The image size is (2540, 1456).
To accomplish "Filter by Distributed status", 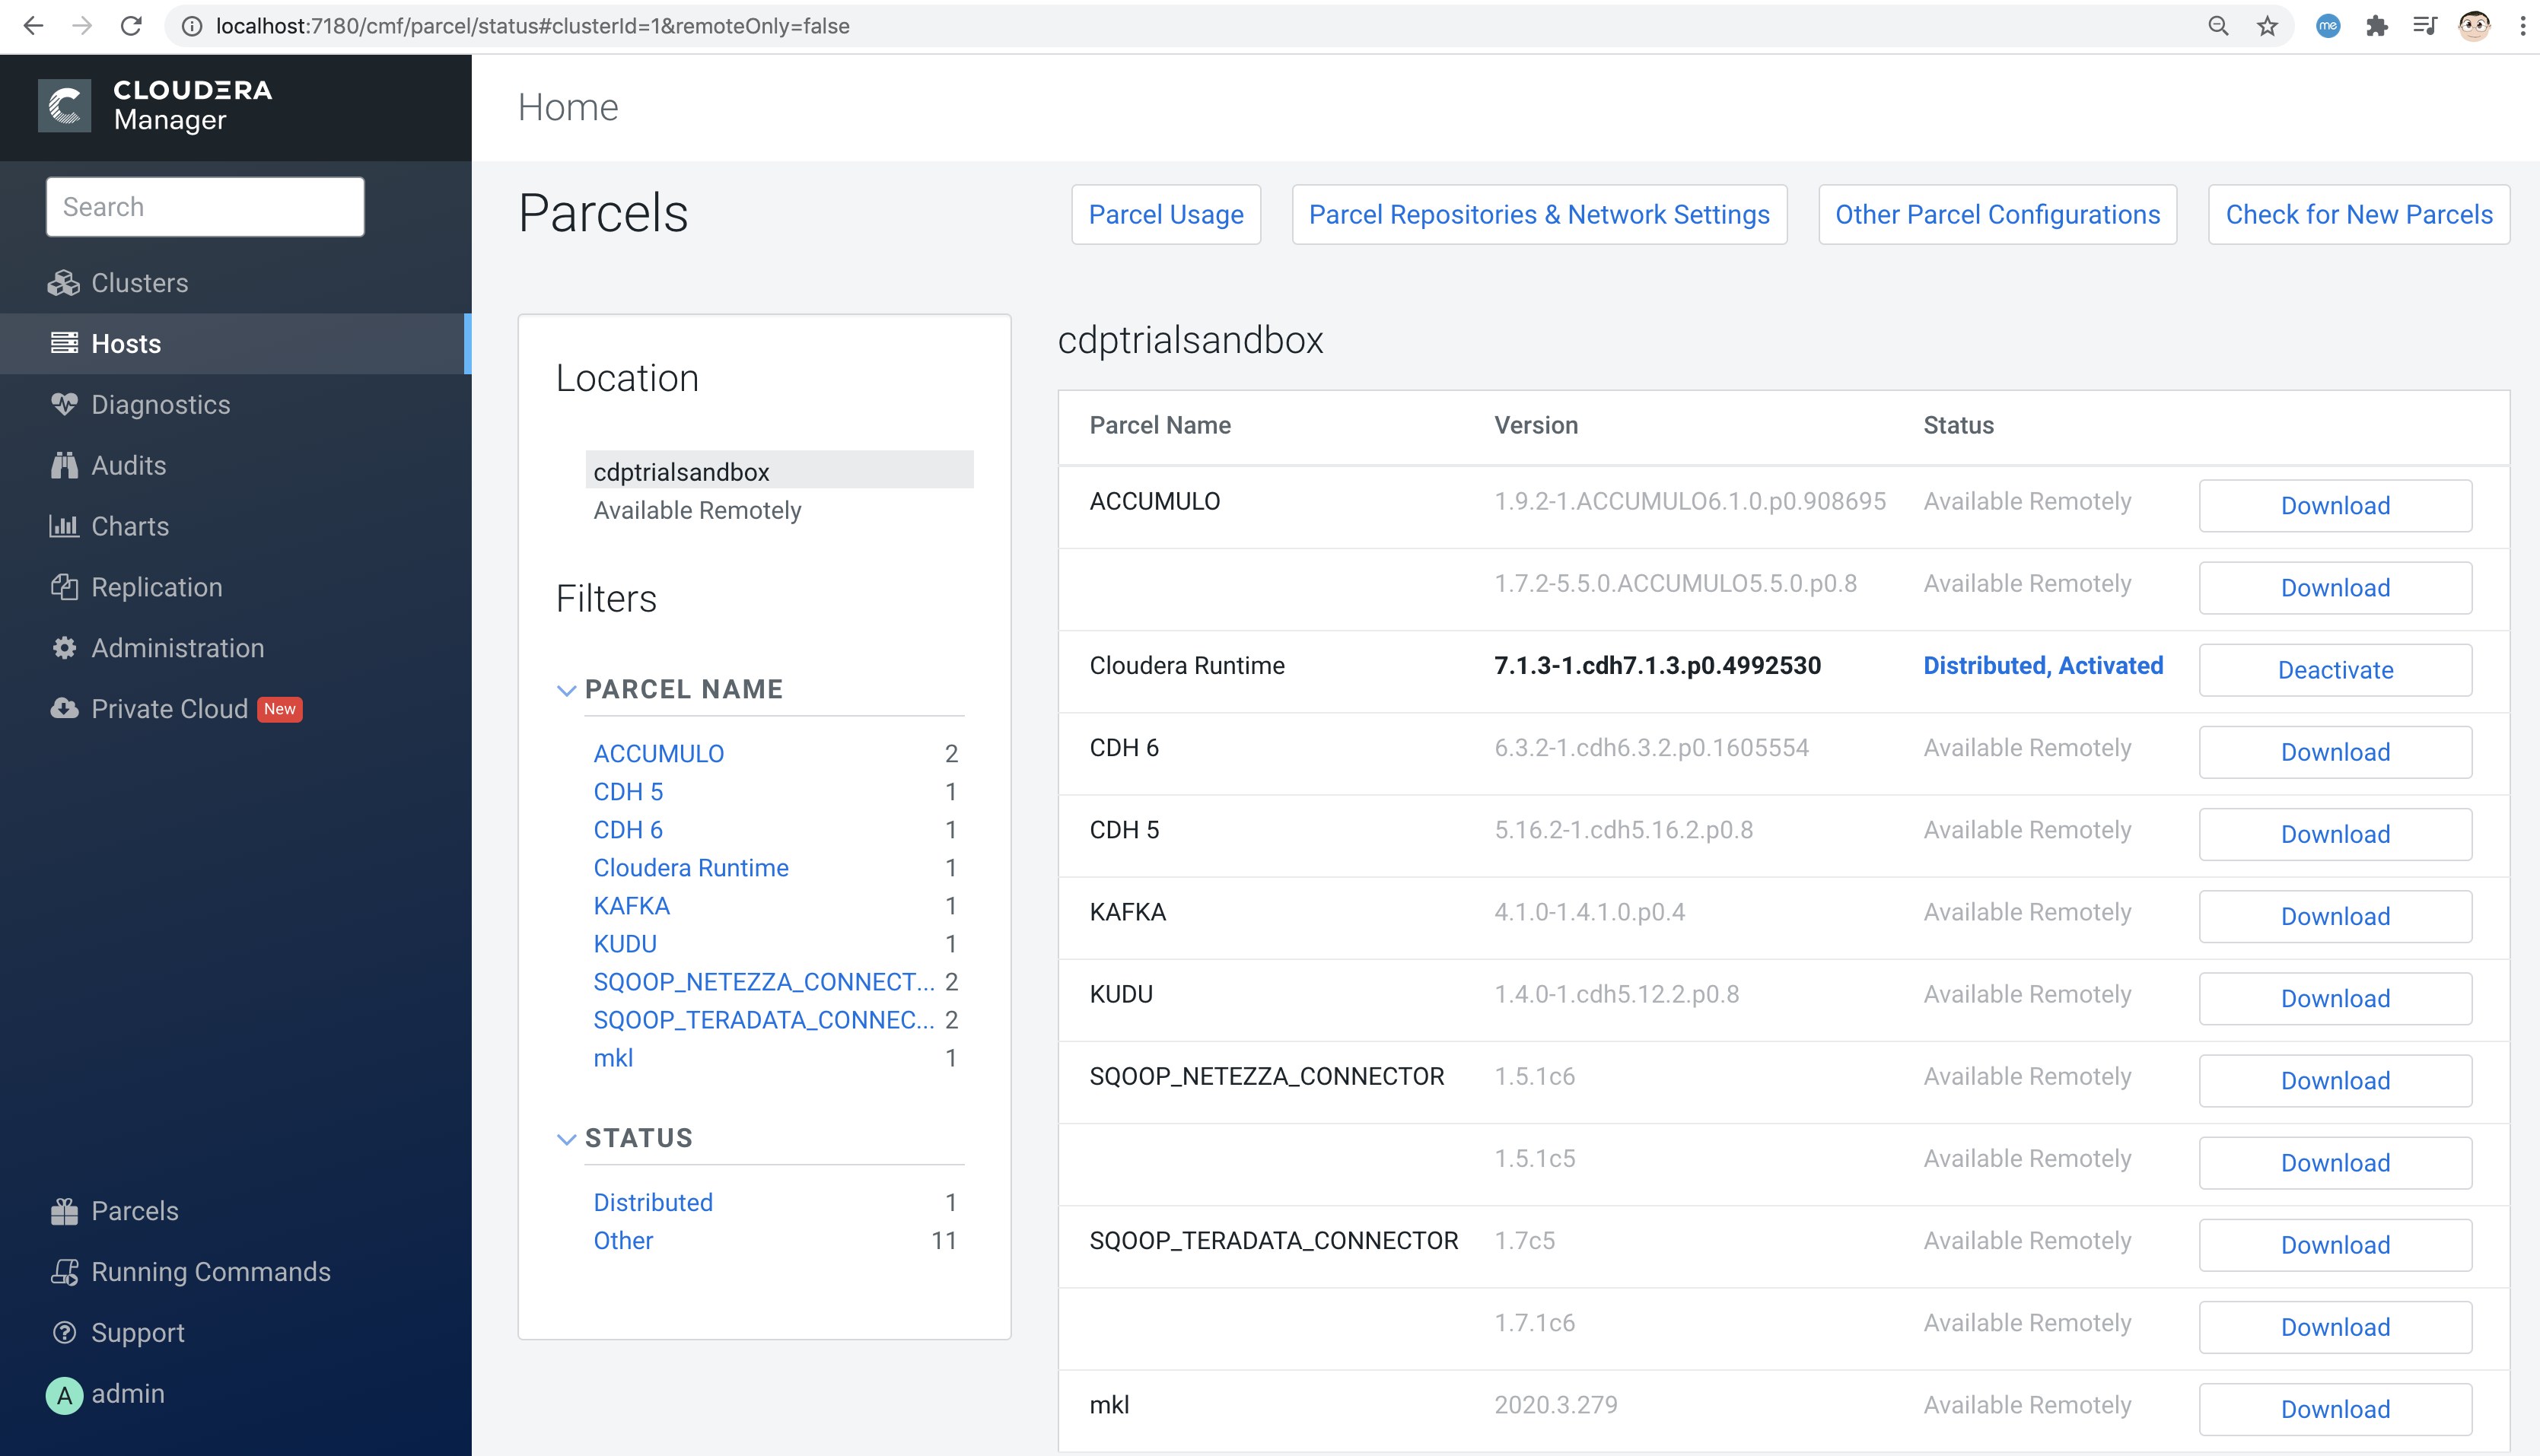I will click(x=652, y=1203).
